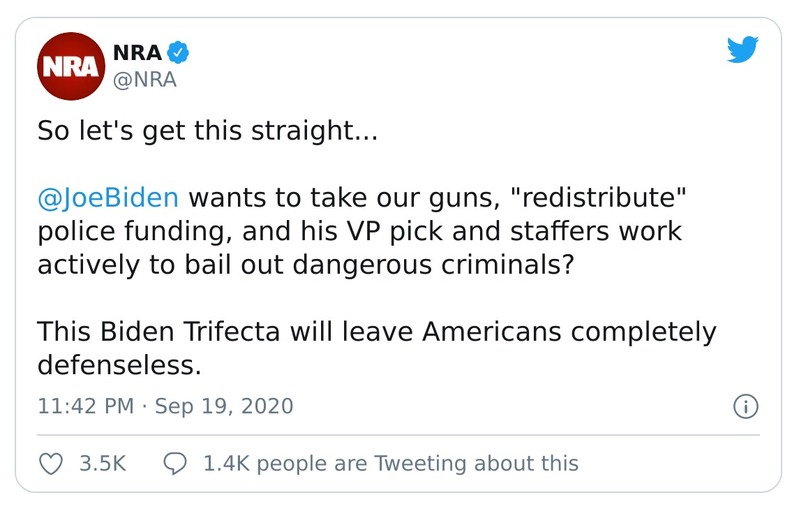This screenshot has width=799, height=509.
Task: Open the Twitter info circle icon
Action: (745, 407)
